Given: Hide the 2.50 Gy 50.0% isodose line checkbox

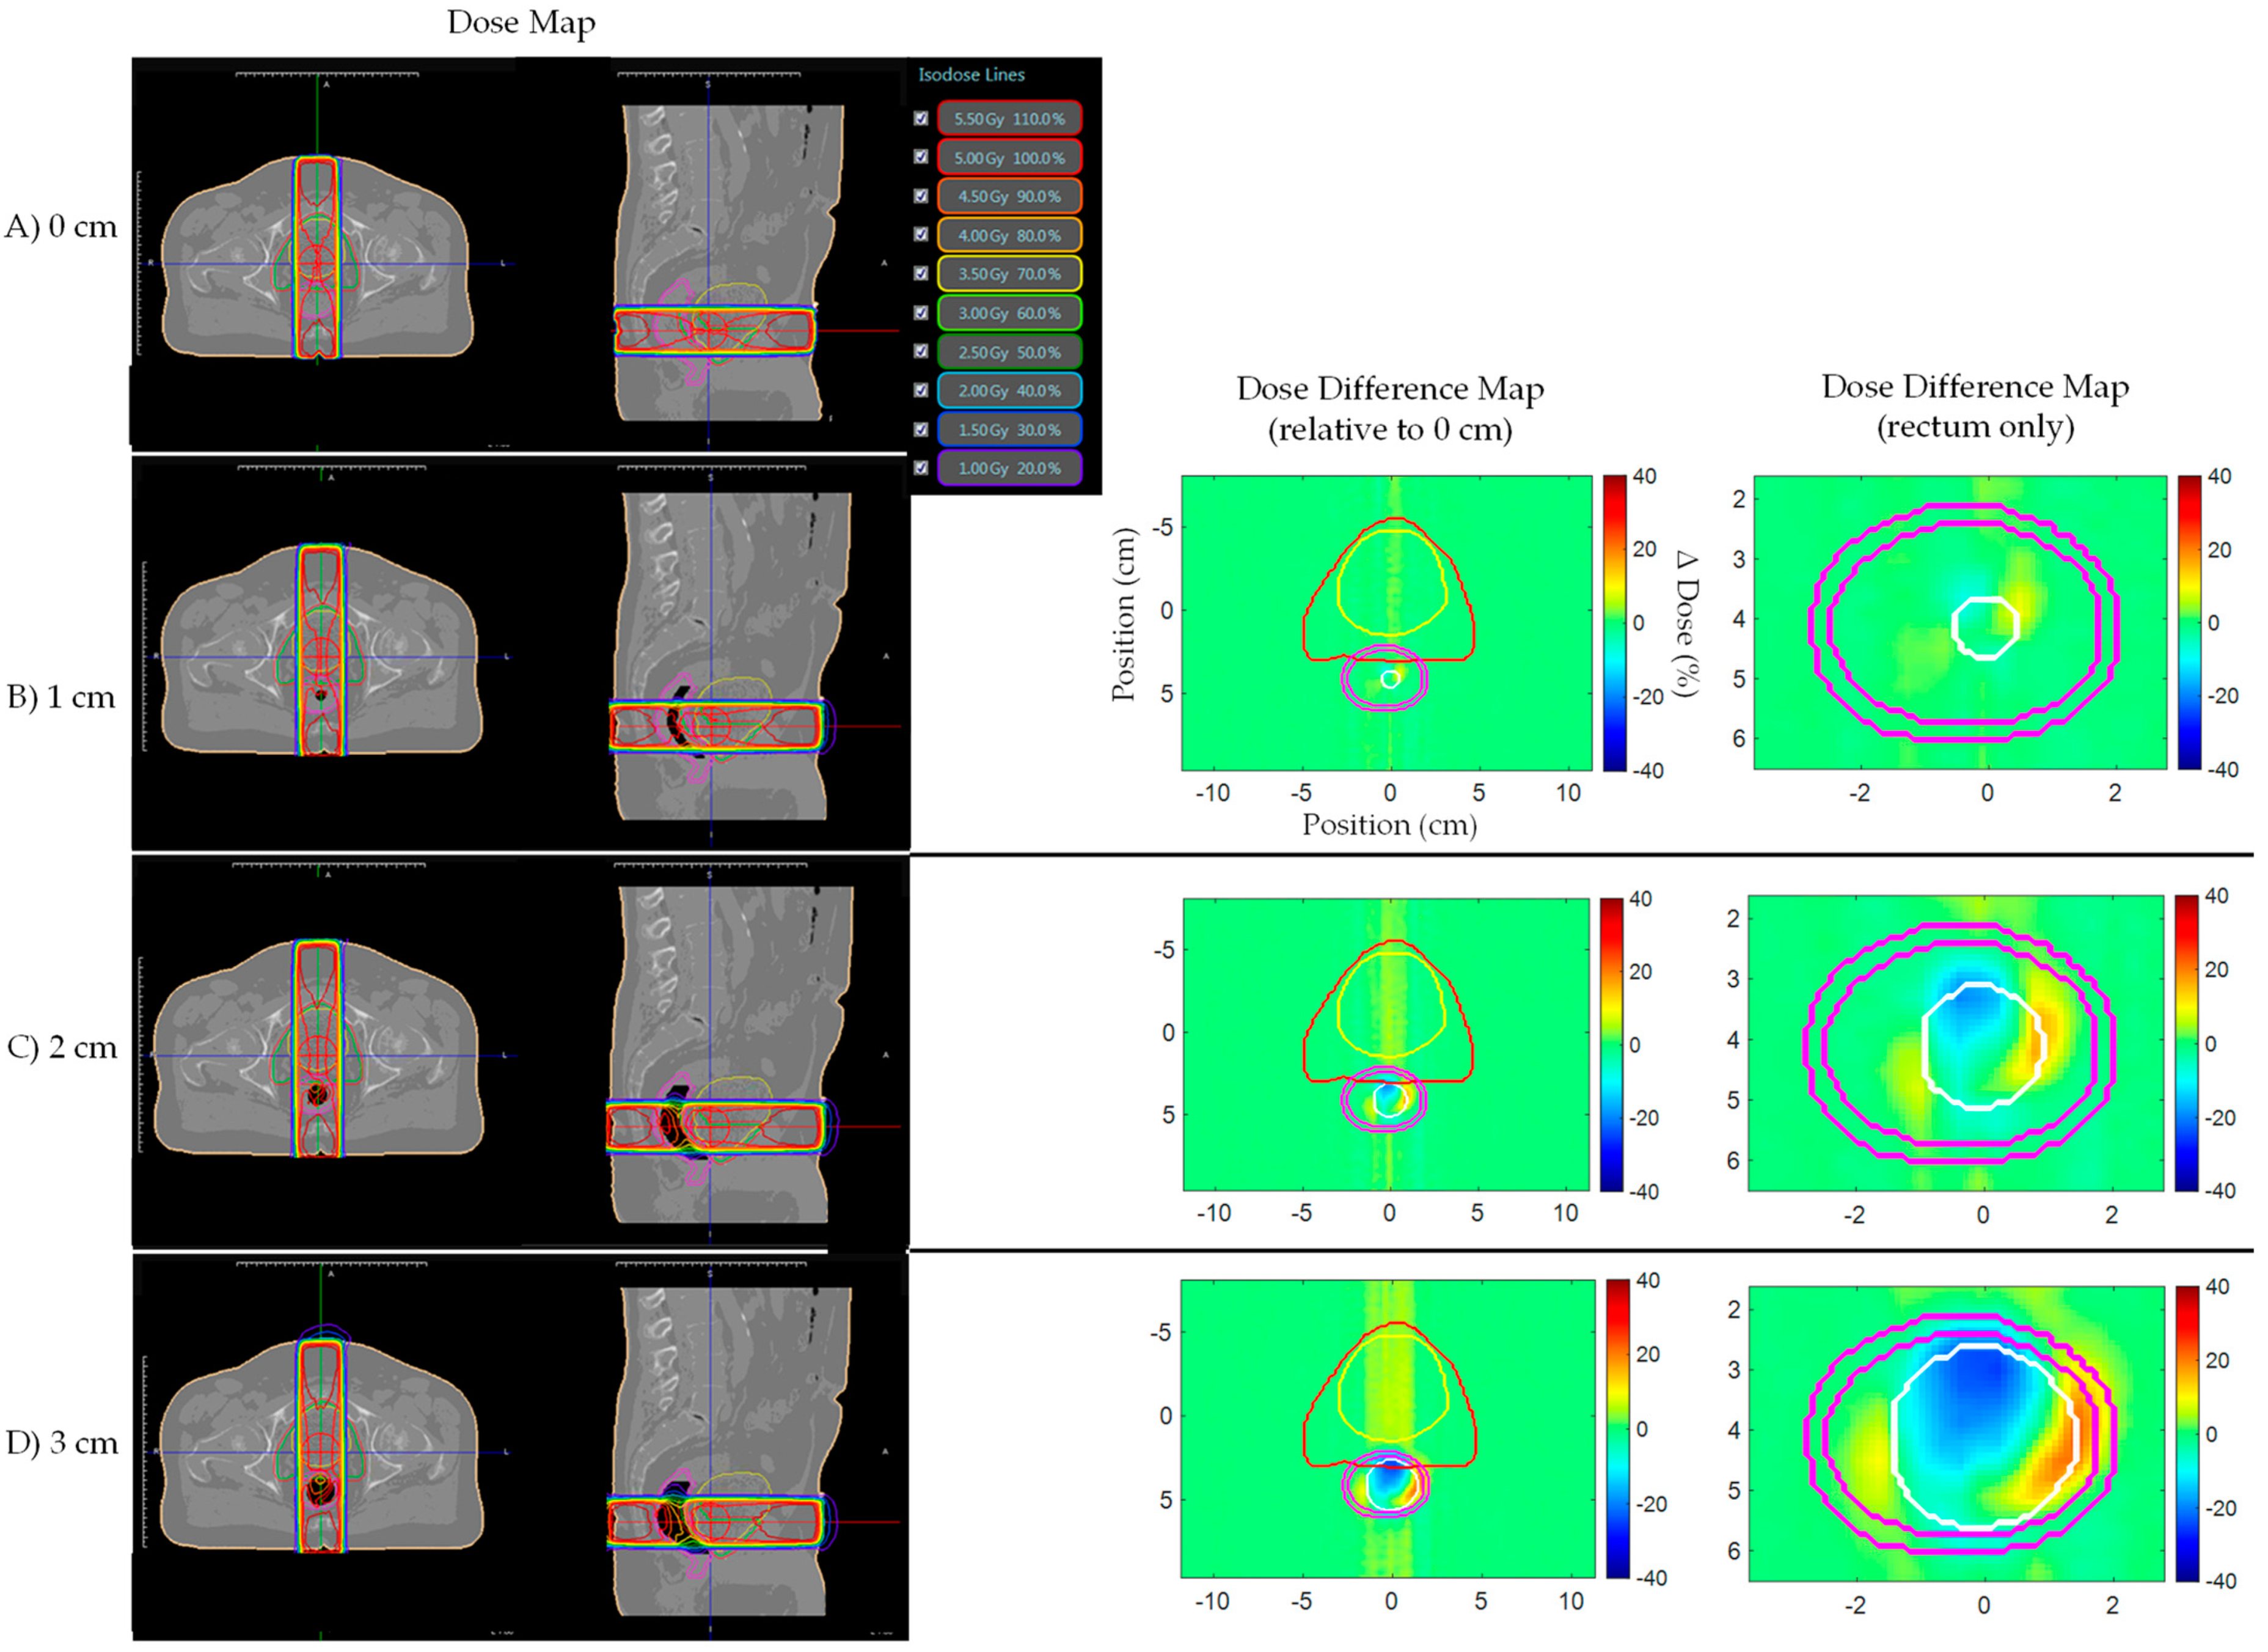Looking at the screenshot, I should [x=921, y=351].
